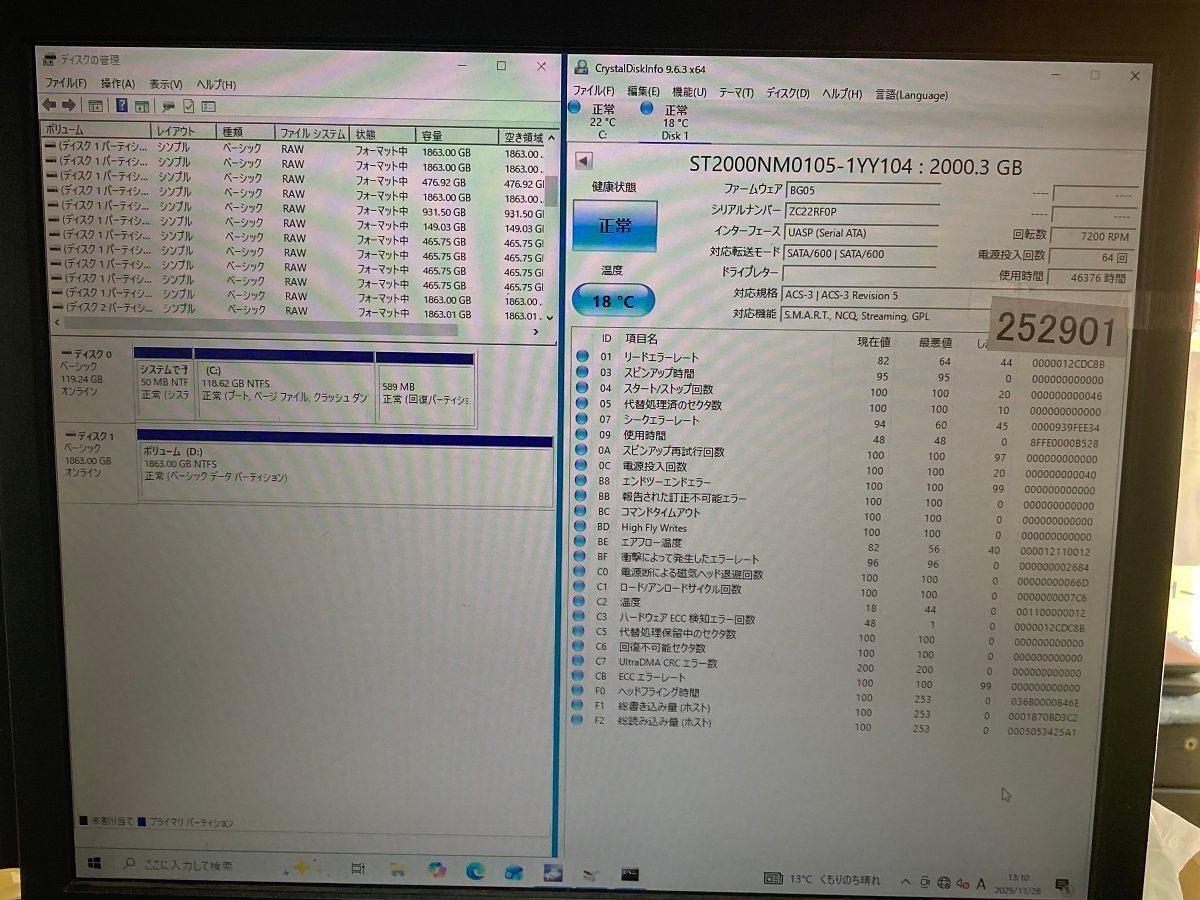Sort by ファイル システム column header
Image resolution: width=1200 pixels, height=900 pixels.
(x=313, y=133)
